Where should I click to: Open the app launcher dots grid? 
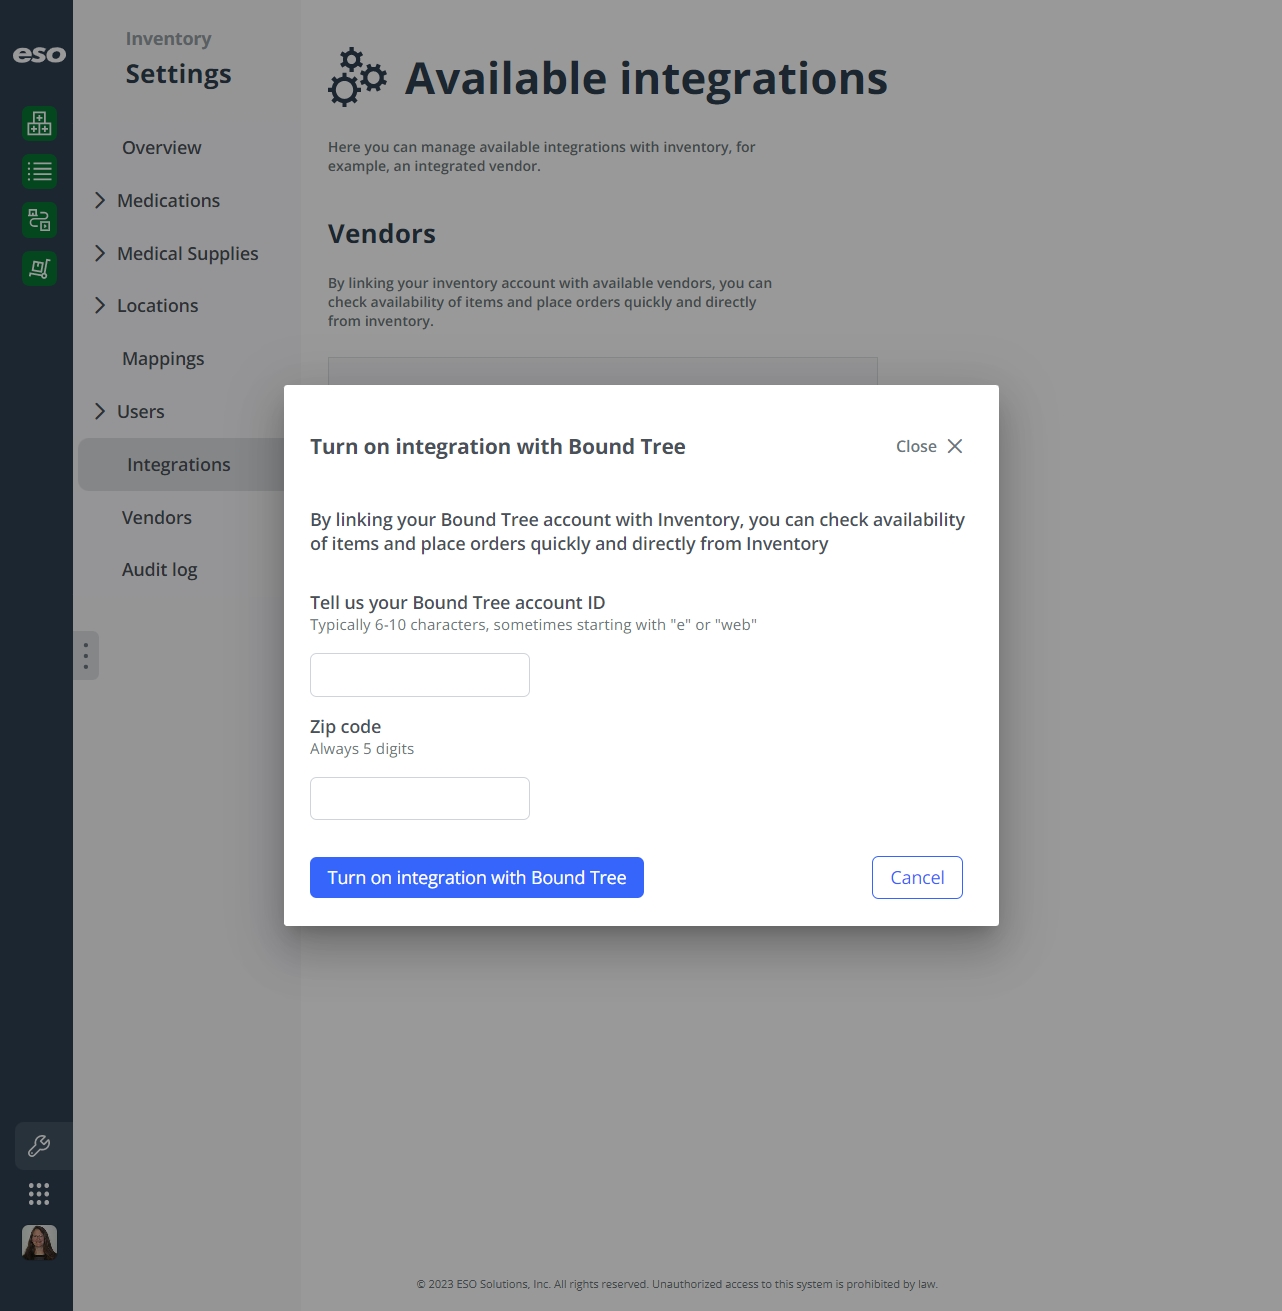pyautogui.click(x=39, y=1194)
